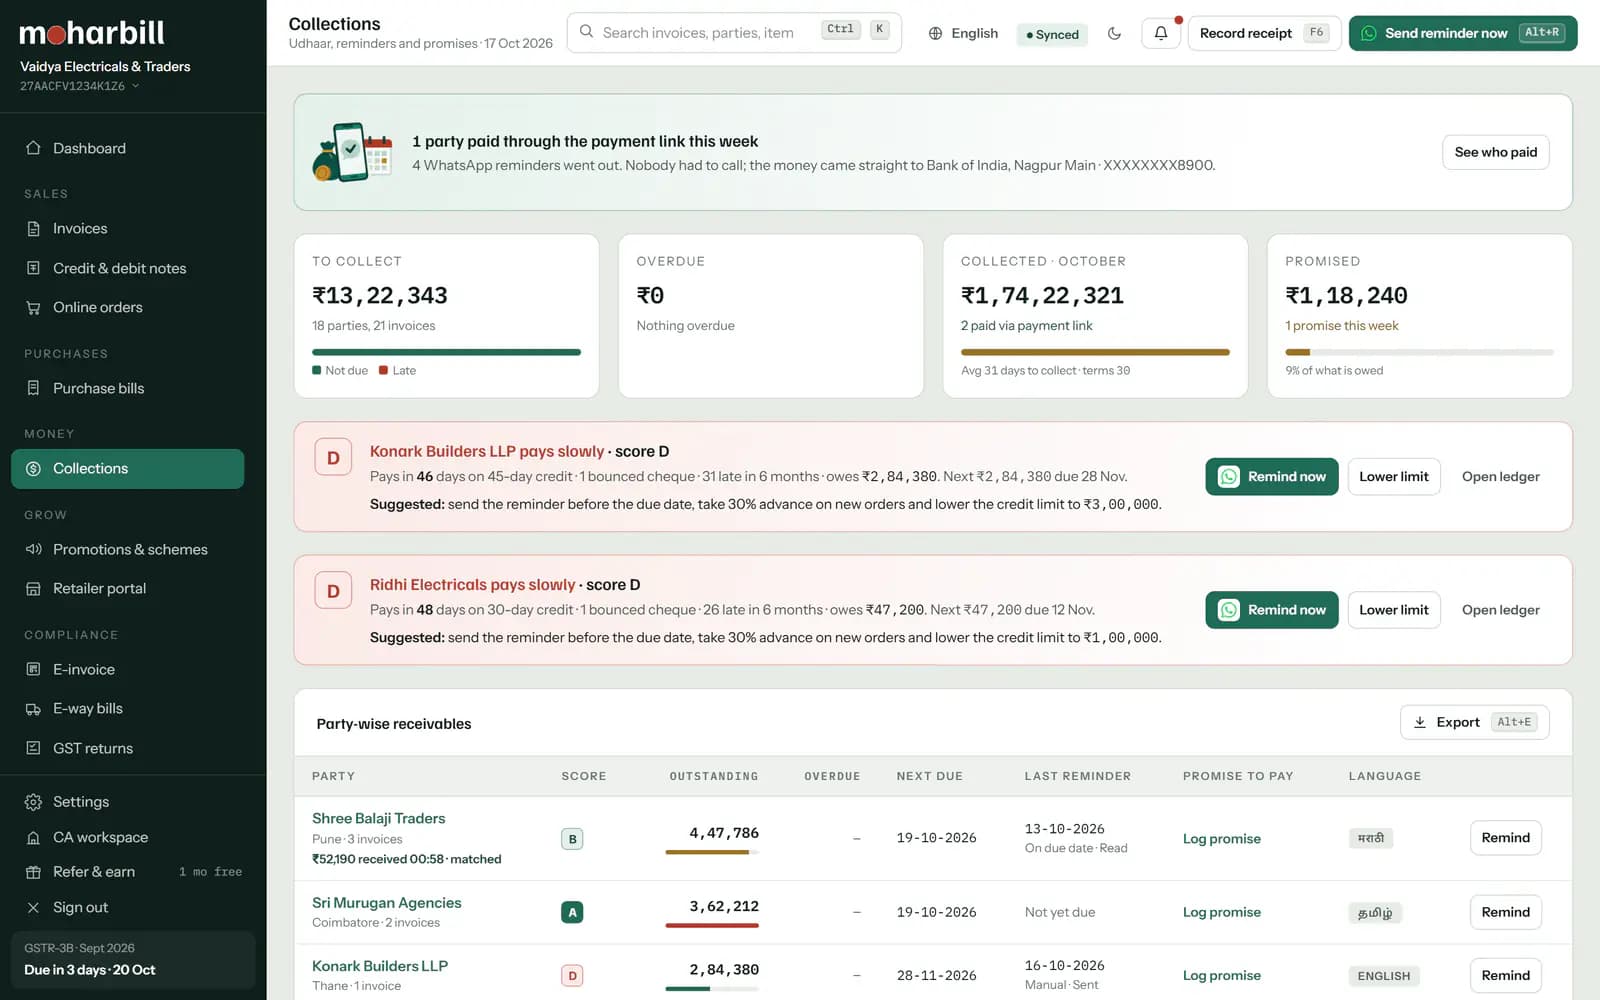
Task: Click Lower limit for Ridhi Electricals
Action: (1393, 610)
